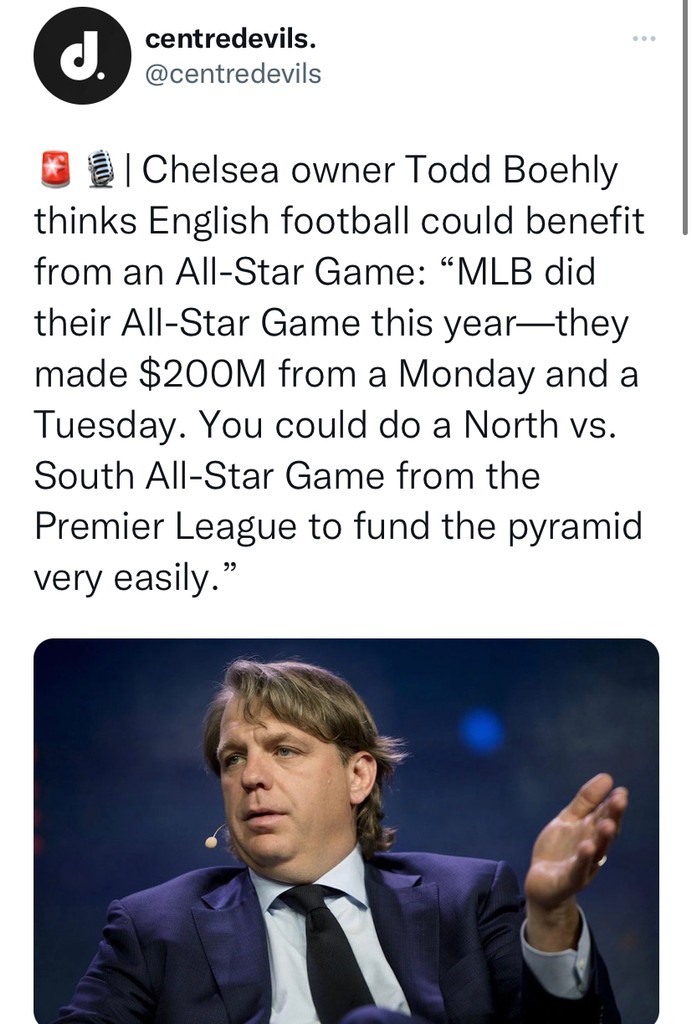Viewport: 693px width, 1024px height.
Task: Open the attached photo of the man
Action: (346, 830)
